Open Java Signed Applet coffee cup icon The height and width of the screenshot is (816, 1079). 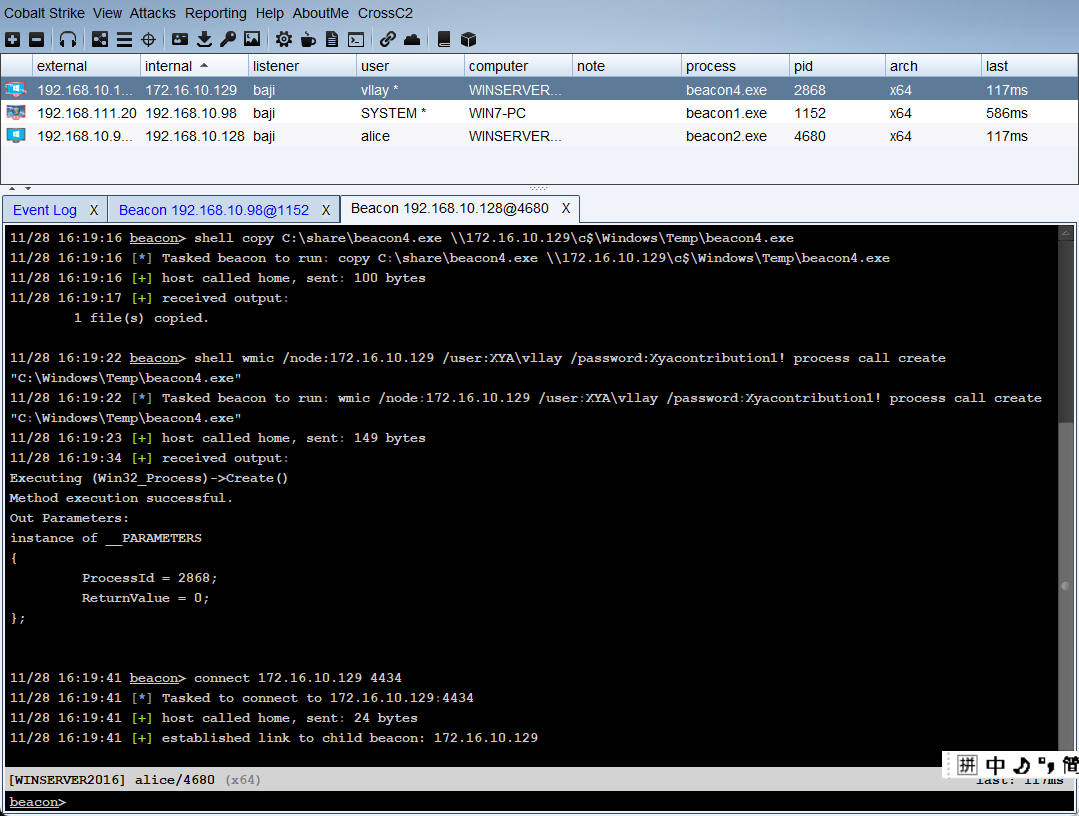click(308, 39)
